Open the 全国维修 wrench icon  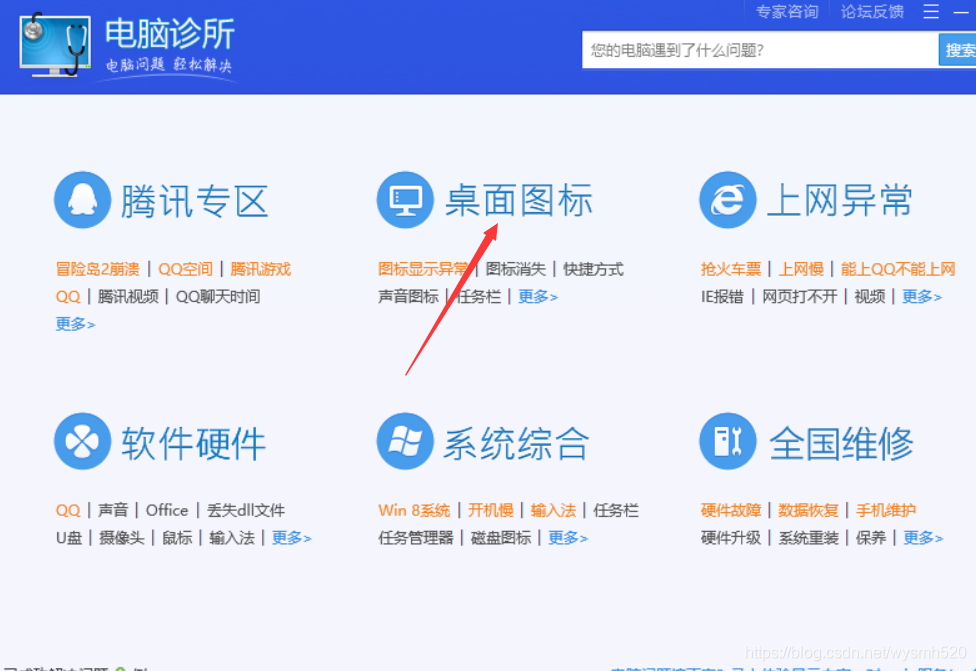tap(728, 441)
